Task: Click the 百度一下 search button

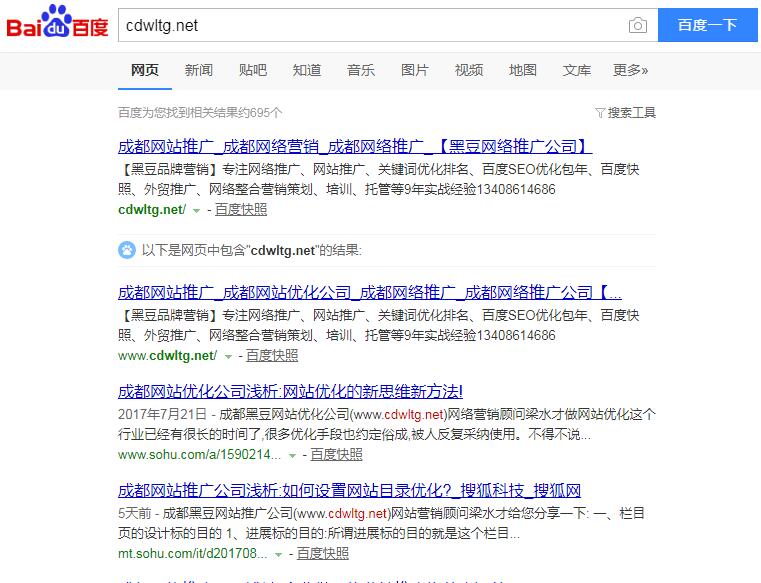Action: (x=707, y=25)
